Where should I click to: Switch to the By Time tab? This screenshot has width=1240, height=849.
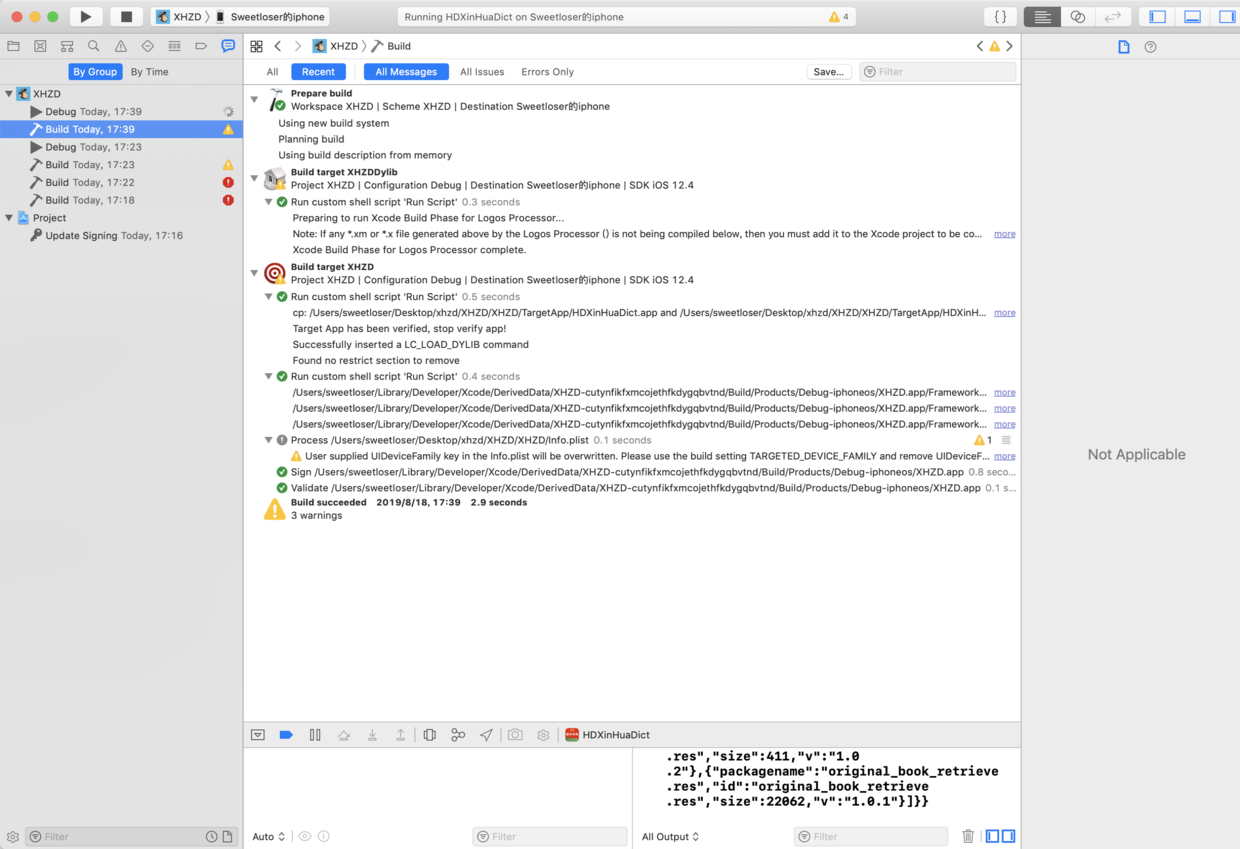coord(149,72)
